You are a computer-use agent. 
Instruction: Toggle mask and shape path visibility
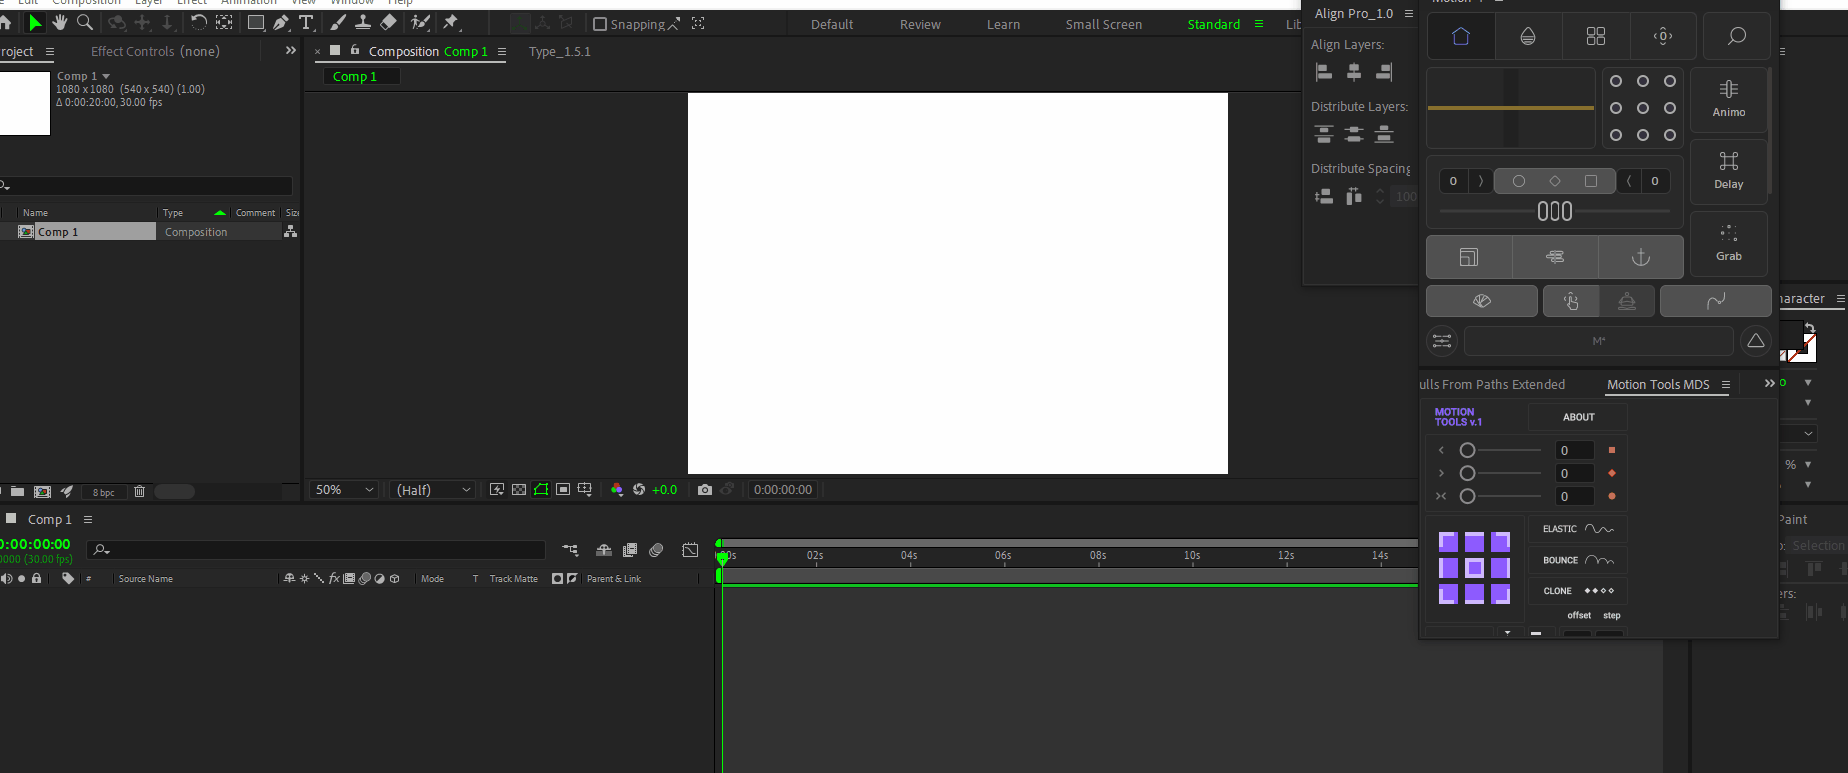tap(541, 489)
